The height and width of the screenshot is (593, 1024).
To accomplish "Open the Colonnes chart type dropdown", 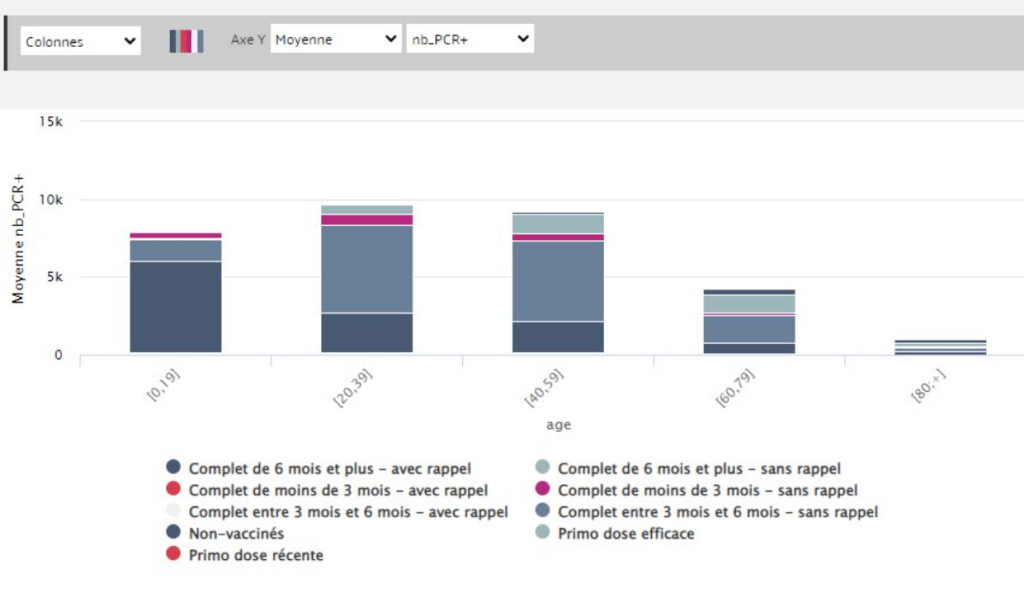I will pos(80,40).
